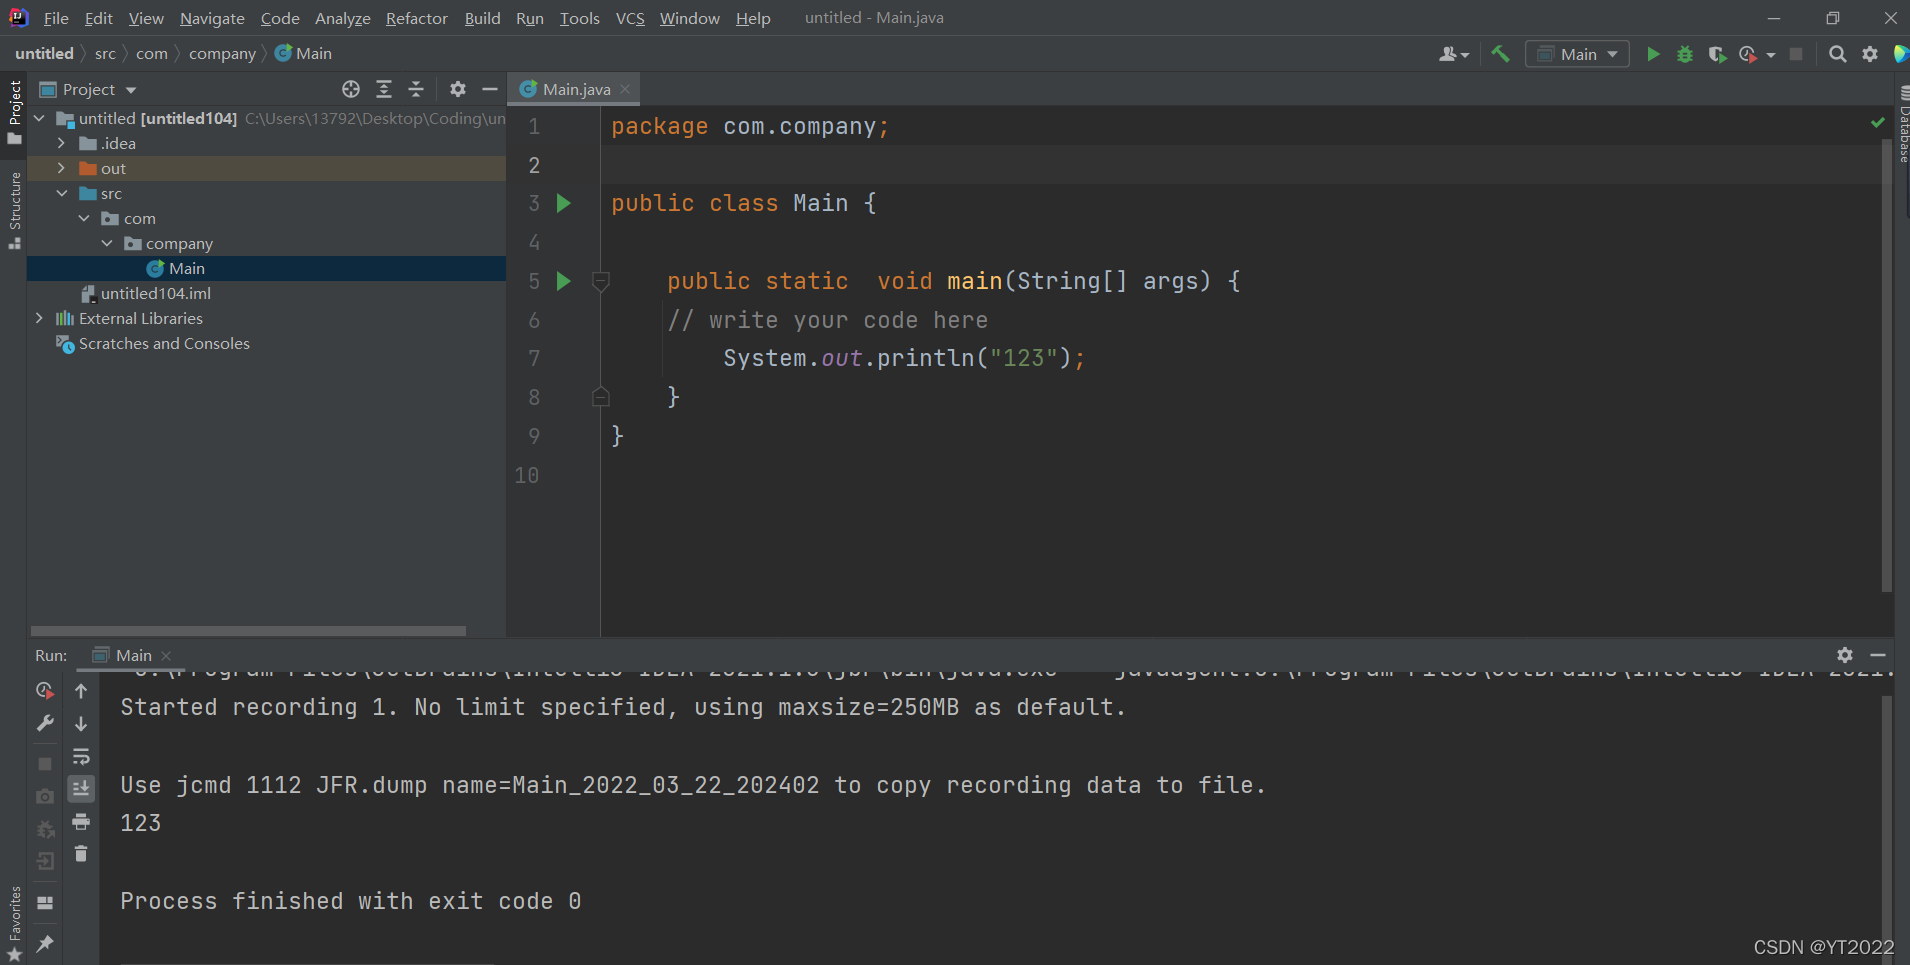Rerun with profiler in Run panel
Image resolution: width=1910 pixels, height=965 pixels.
(x=45, y=690)
